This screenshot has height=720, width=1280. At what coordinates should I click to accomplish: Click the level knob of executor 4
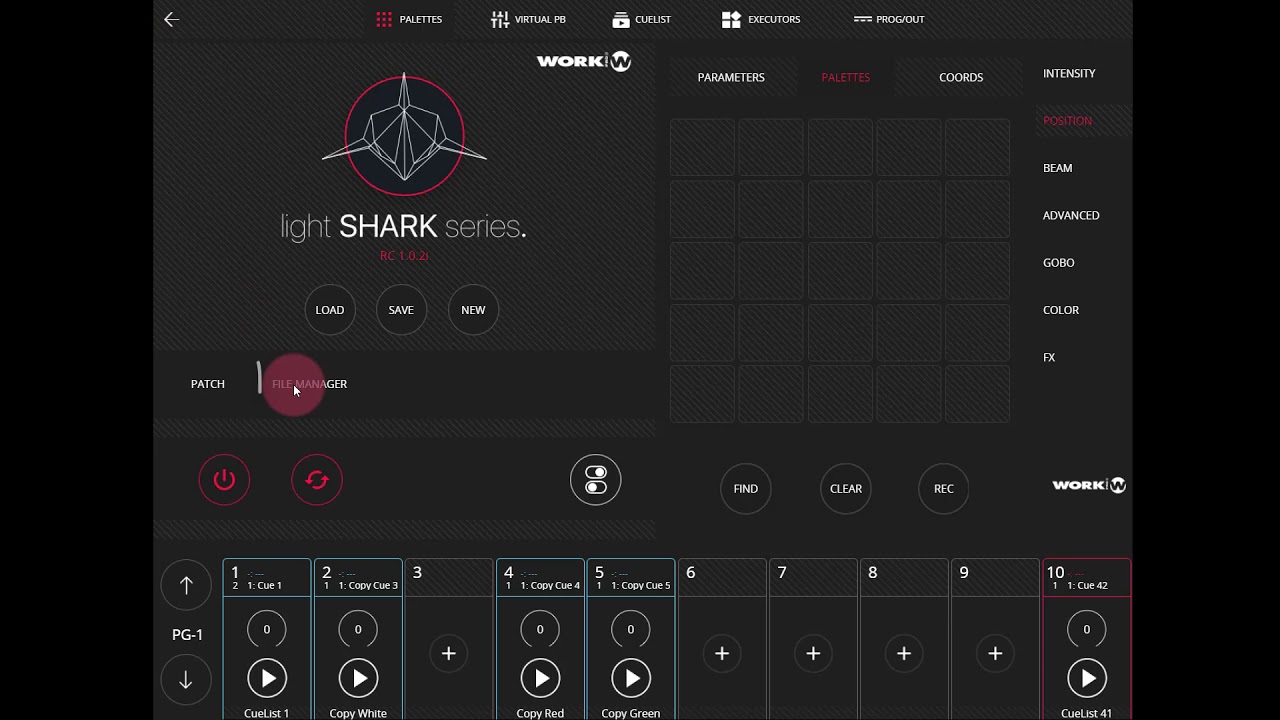(540, 629)
